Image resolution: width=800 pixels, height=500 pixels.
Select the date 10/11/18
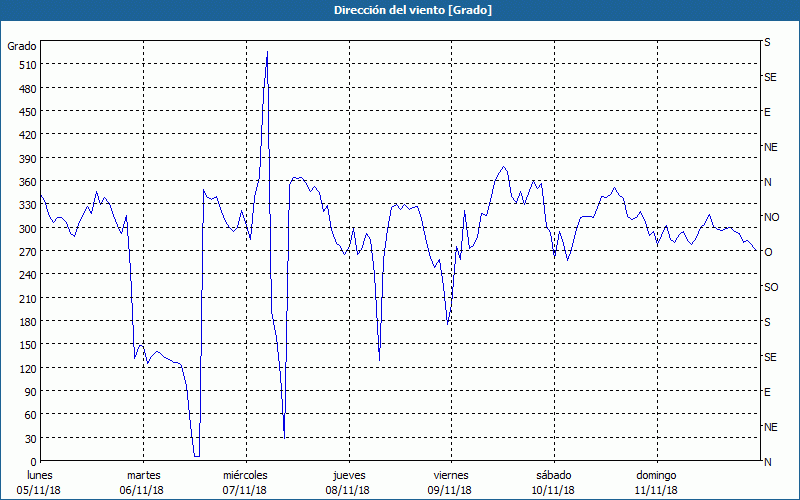pyautogui.click(x=553, y=491)
